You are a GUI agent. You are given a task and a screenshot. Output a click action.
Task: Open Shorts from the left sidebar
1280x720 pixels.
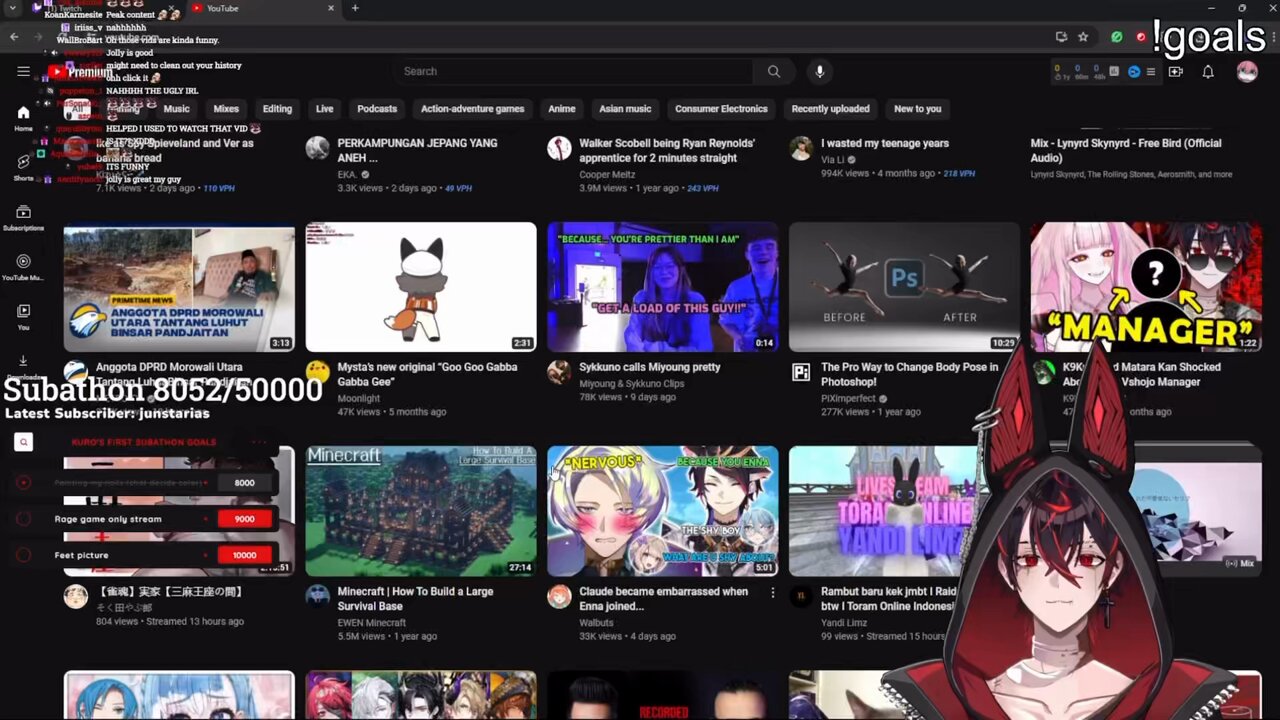[23, 167]
